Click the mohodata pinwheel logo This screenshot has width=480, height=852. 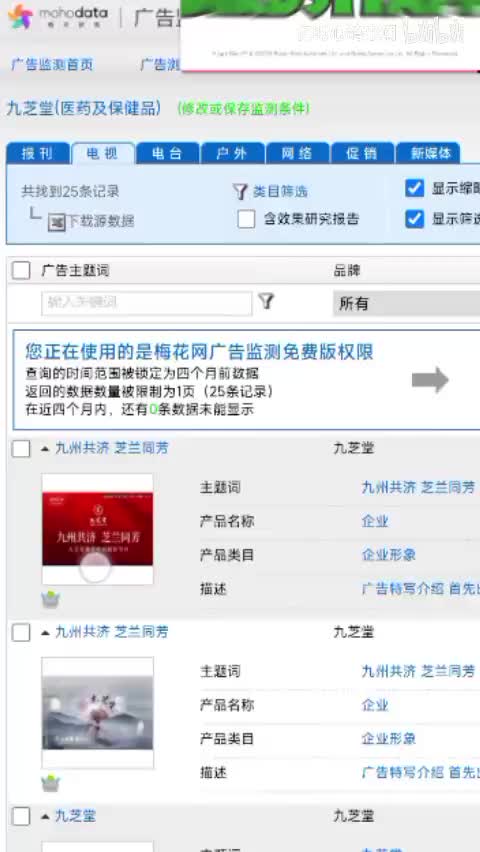tap(21, 16)
